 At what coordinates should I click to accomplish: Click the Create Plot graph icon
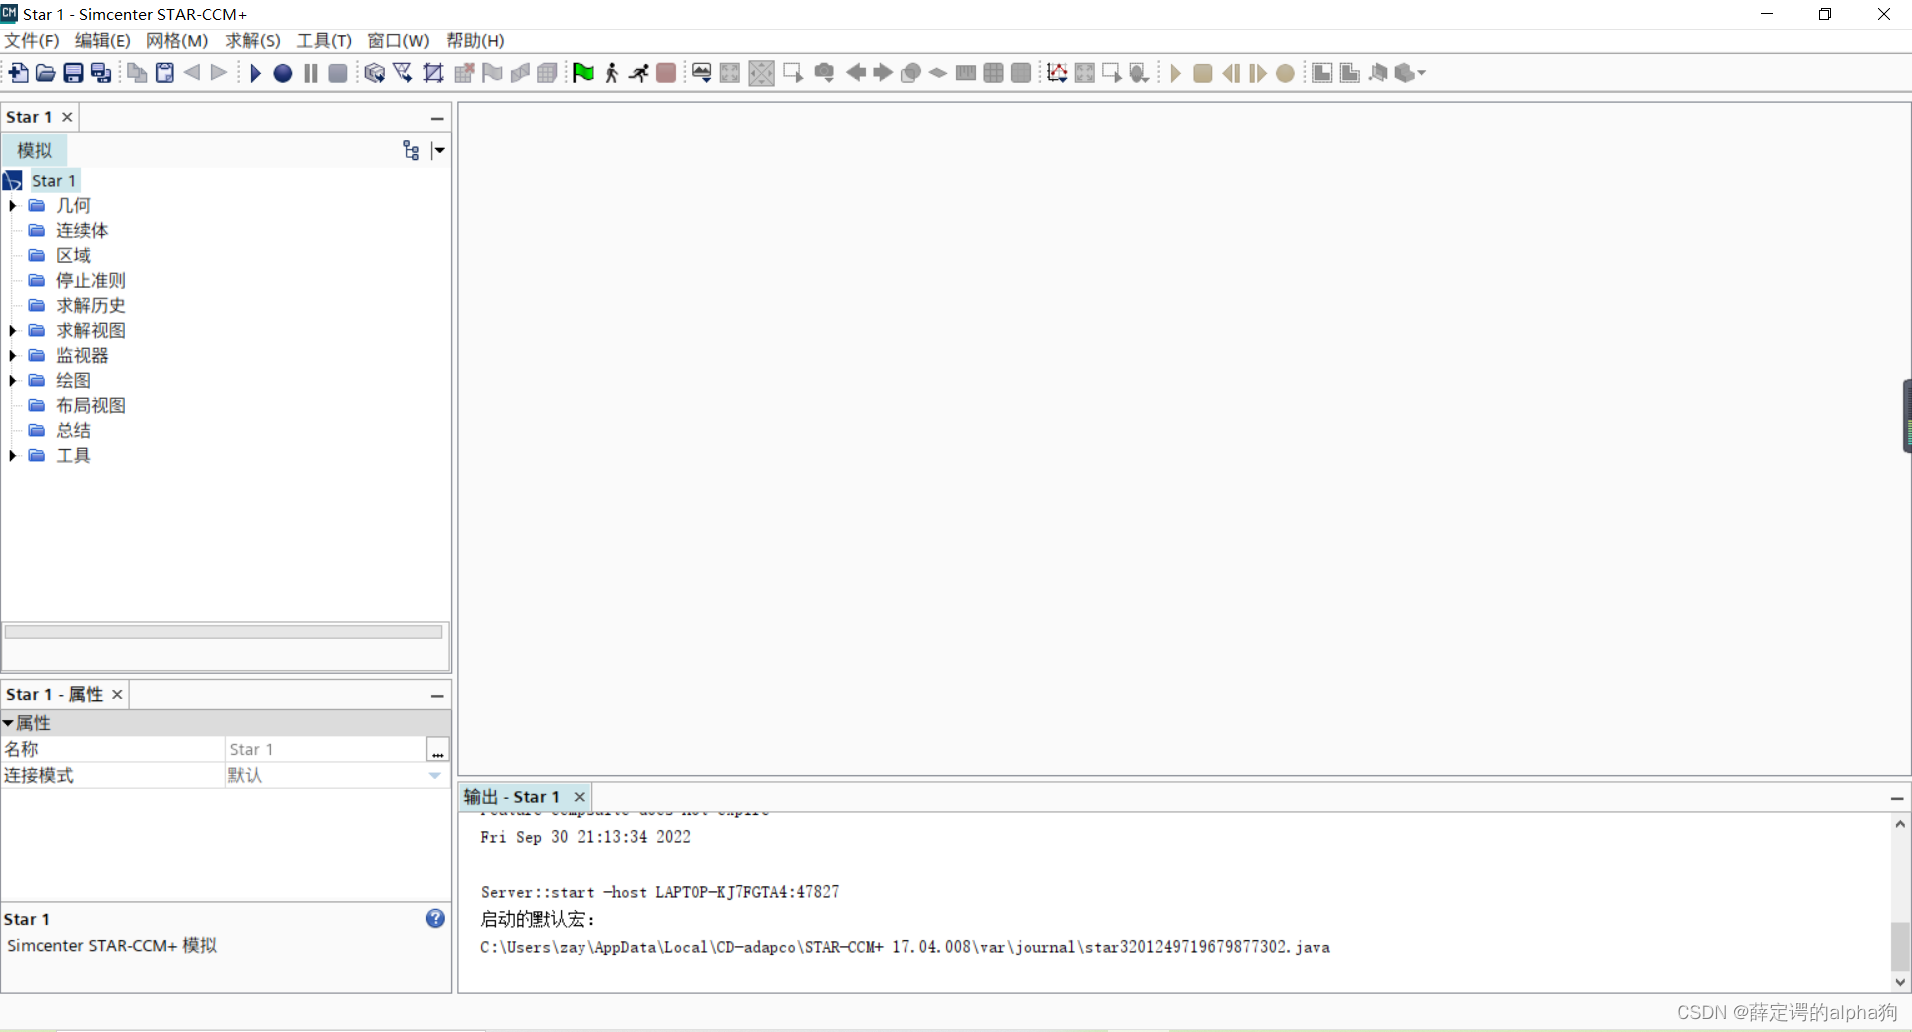click(1057, 73)
